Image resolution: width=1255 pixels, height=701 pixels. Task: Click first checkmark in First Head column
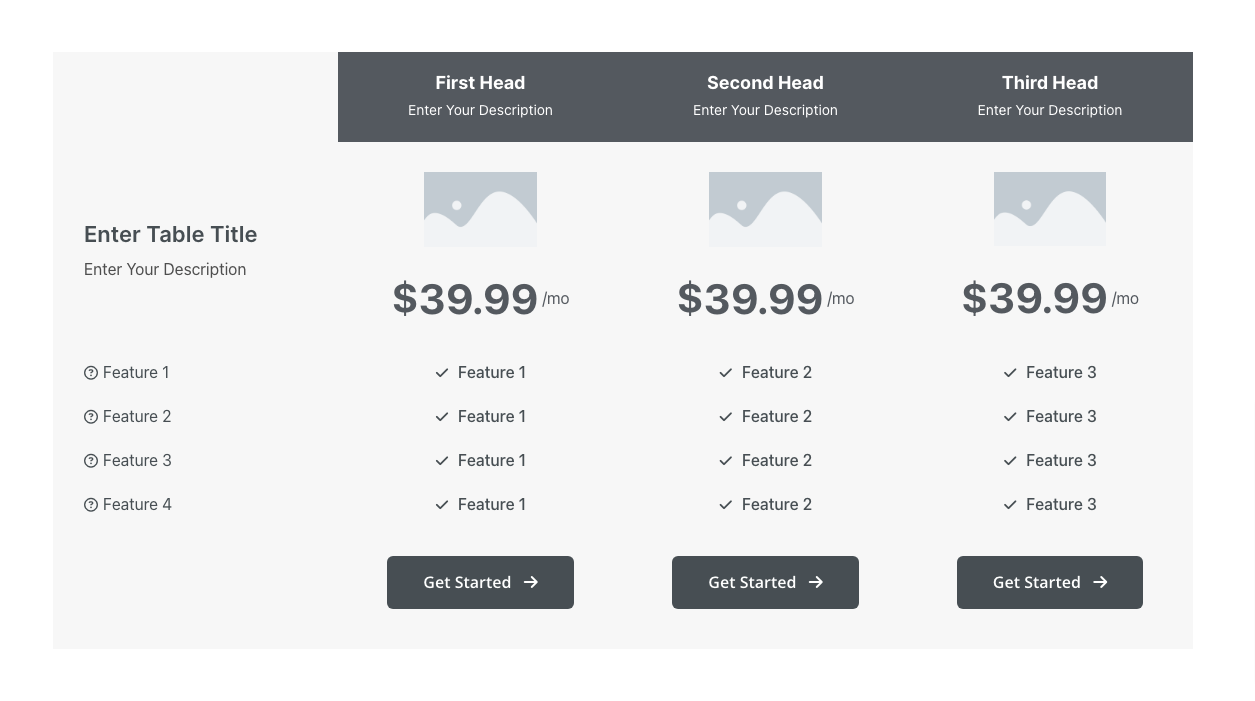[x=442, y=373]
